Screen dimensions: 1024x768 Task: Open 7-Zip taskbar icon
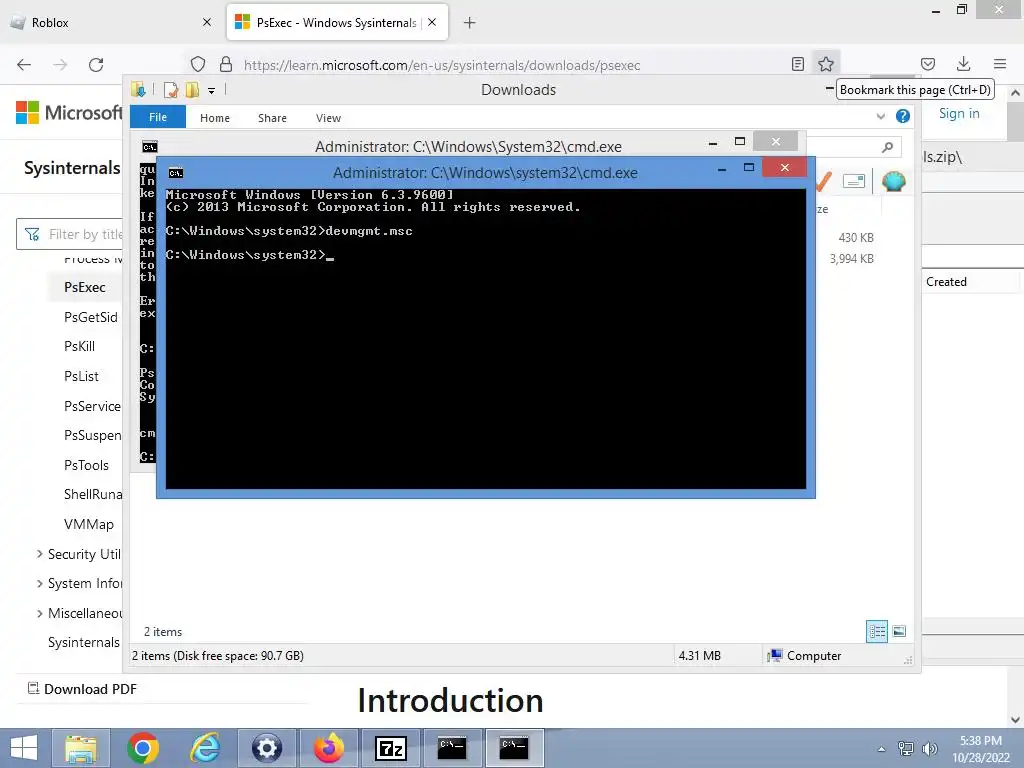coord(391,748)
